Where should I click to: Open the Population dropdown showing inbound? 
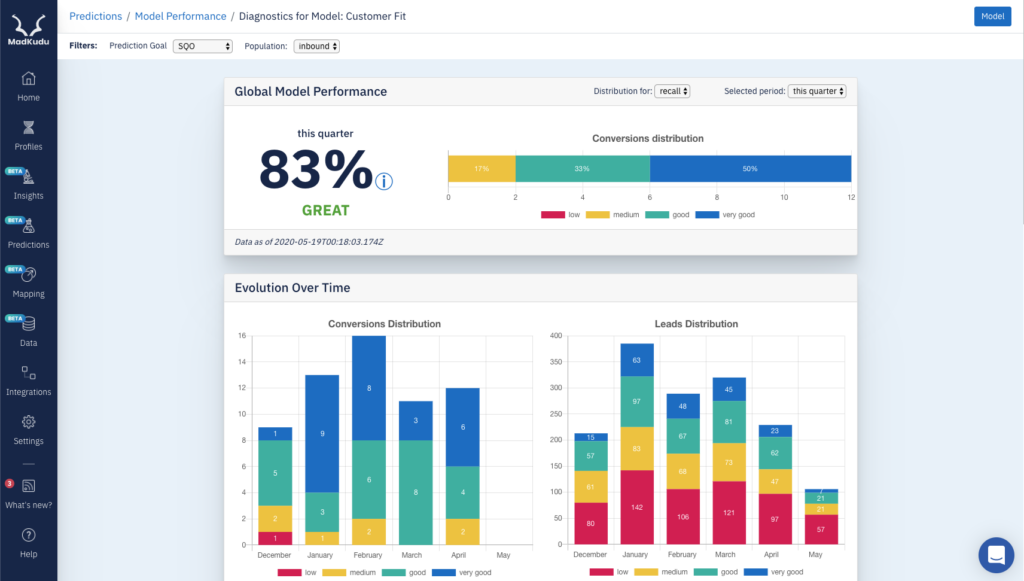click(x=316, y=45)
